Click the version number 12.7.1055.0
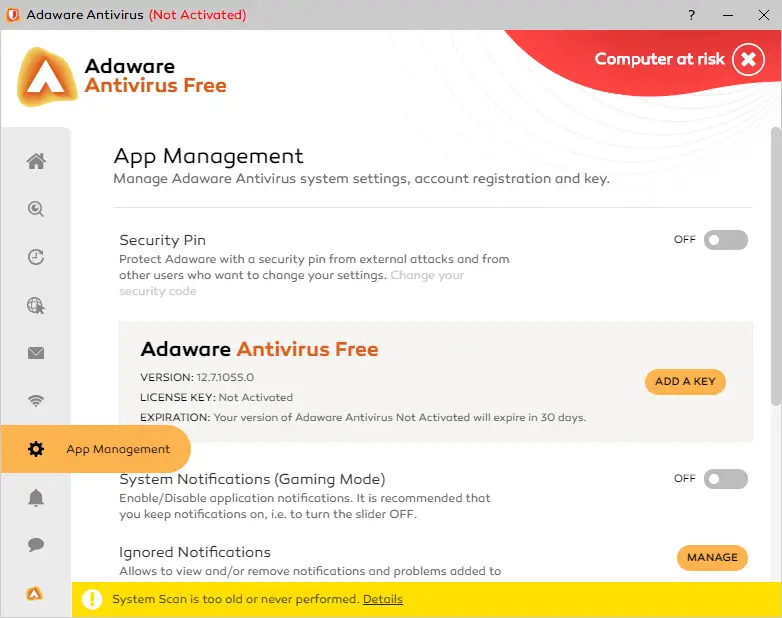 225,377
